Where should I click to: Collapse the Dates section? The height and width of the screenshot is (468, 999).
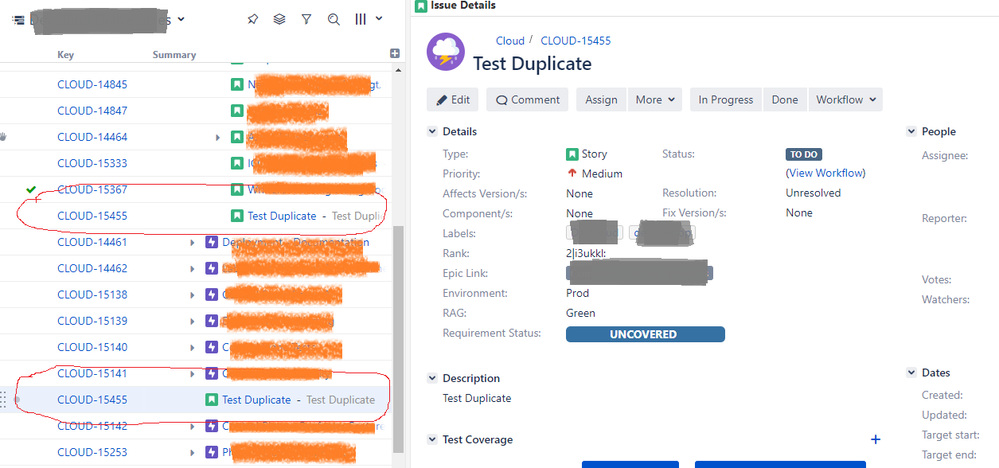coord(911,373)
